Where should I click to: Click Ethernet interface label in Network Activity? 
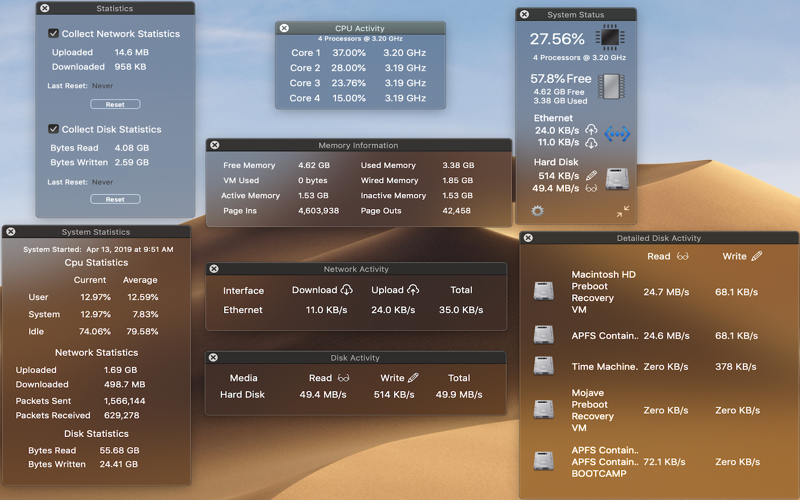(243, 310)
